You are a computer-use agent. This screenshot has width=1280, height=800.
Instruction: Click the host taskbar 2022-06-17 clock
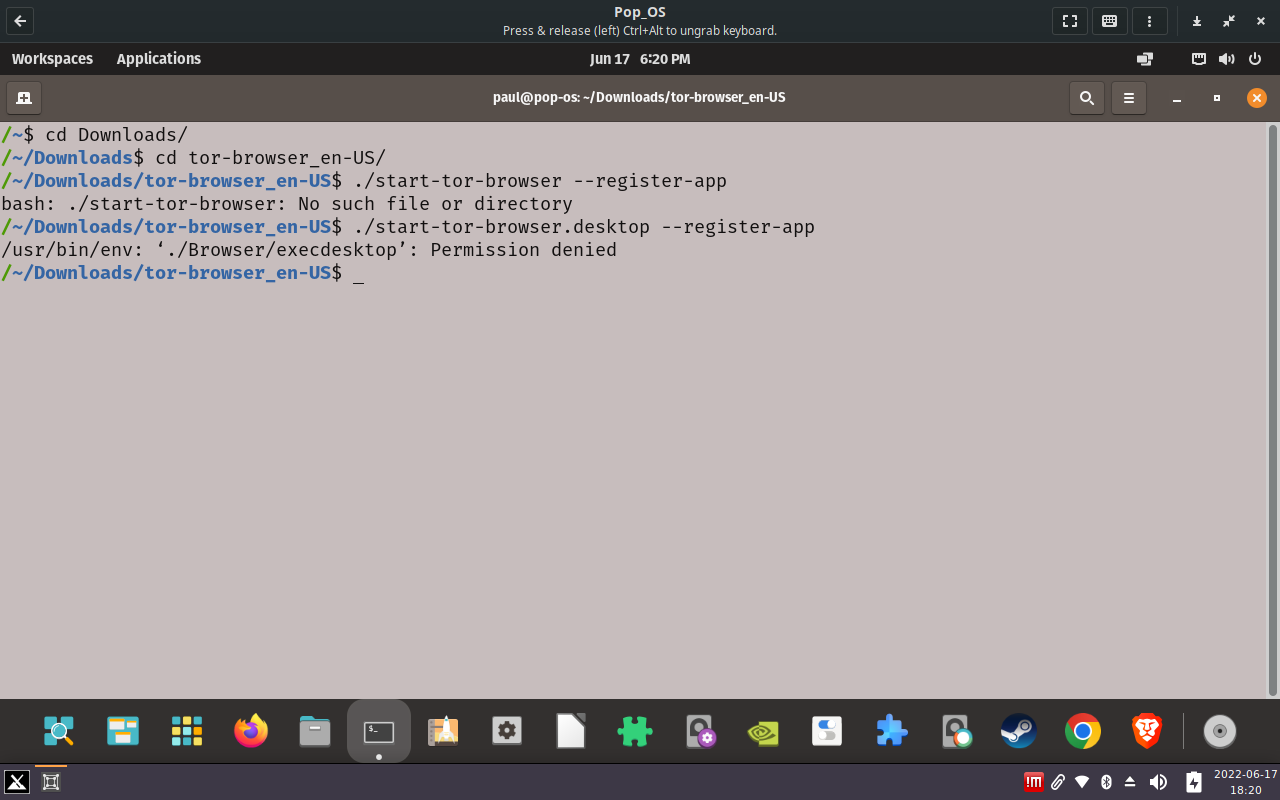coord(1245,782)
